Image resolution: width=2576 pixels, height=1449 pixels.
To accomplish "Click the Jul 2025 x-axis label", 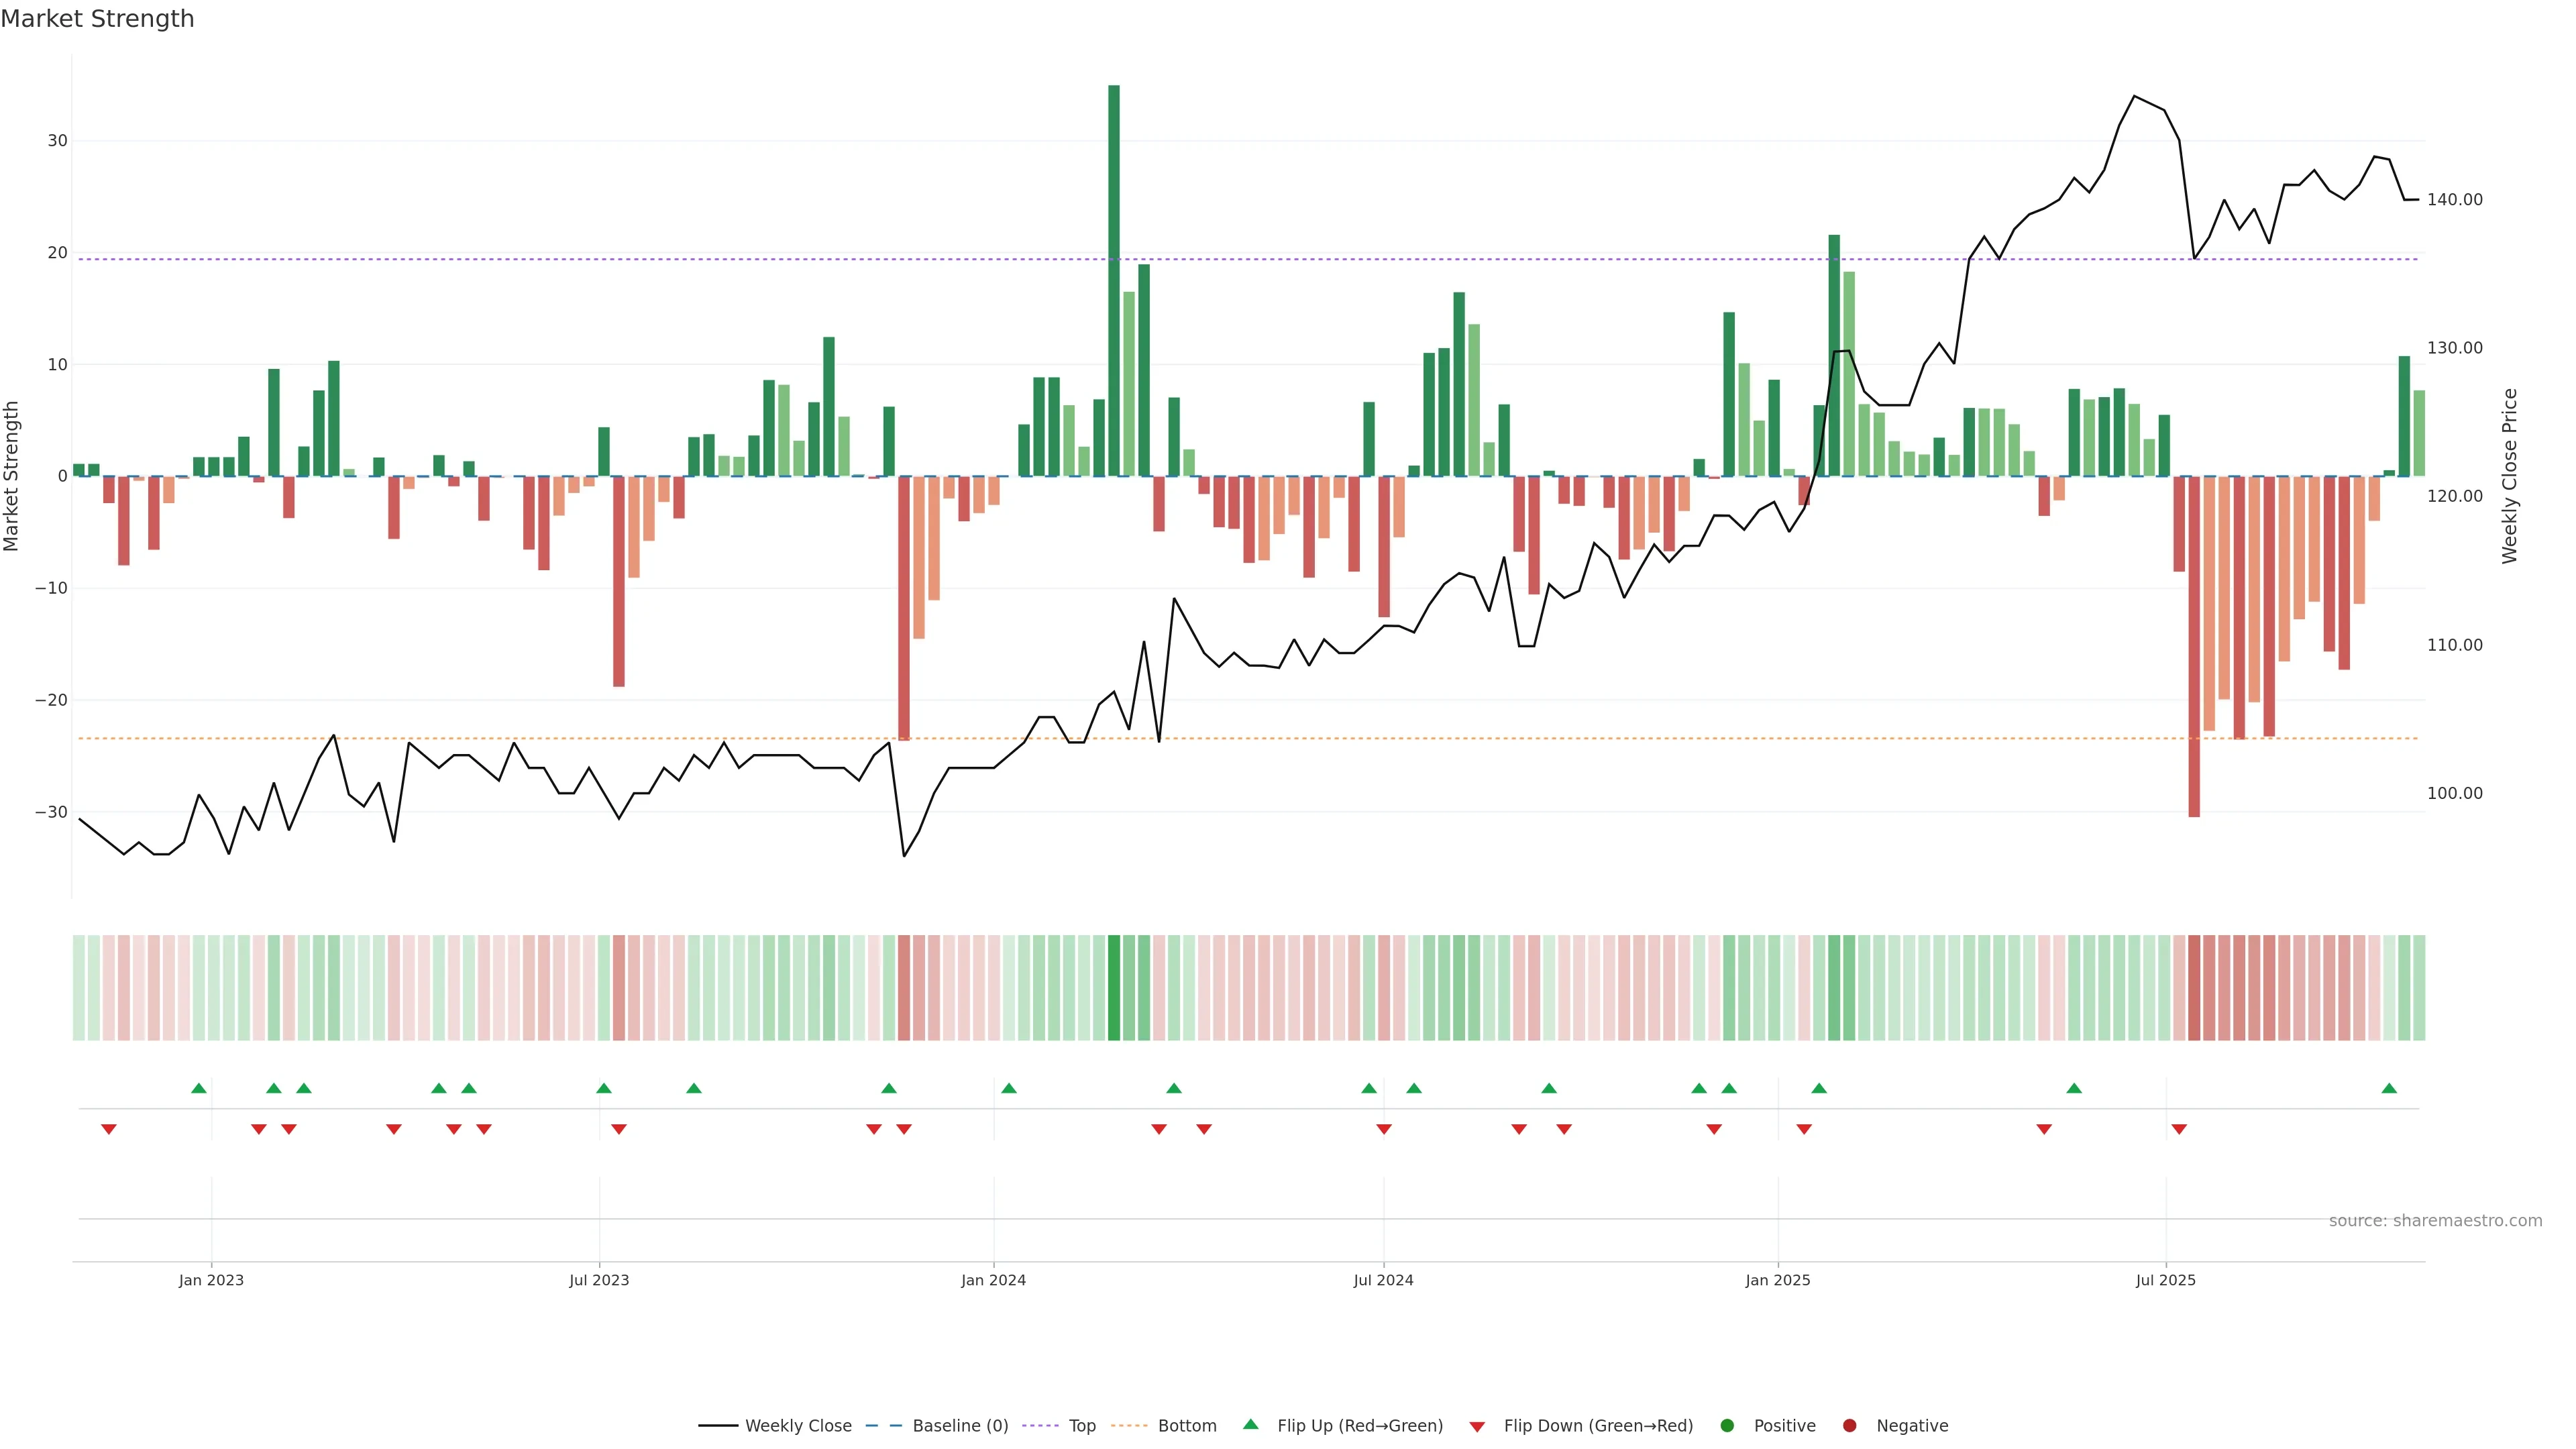I will click(x=2165, y=1280).
